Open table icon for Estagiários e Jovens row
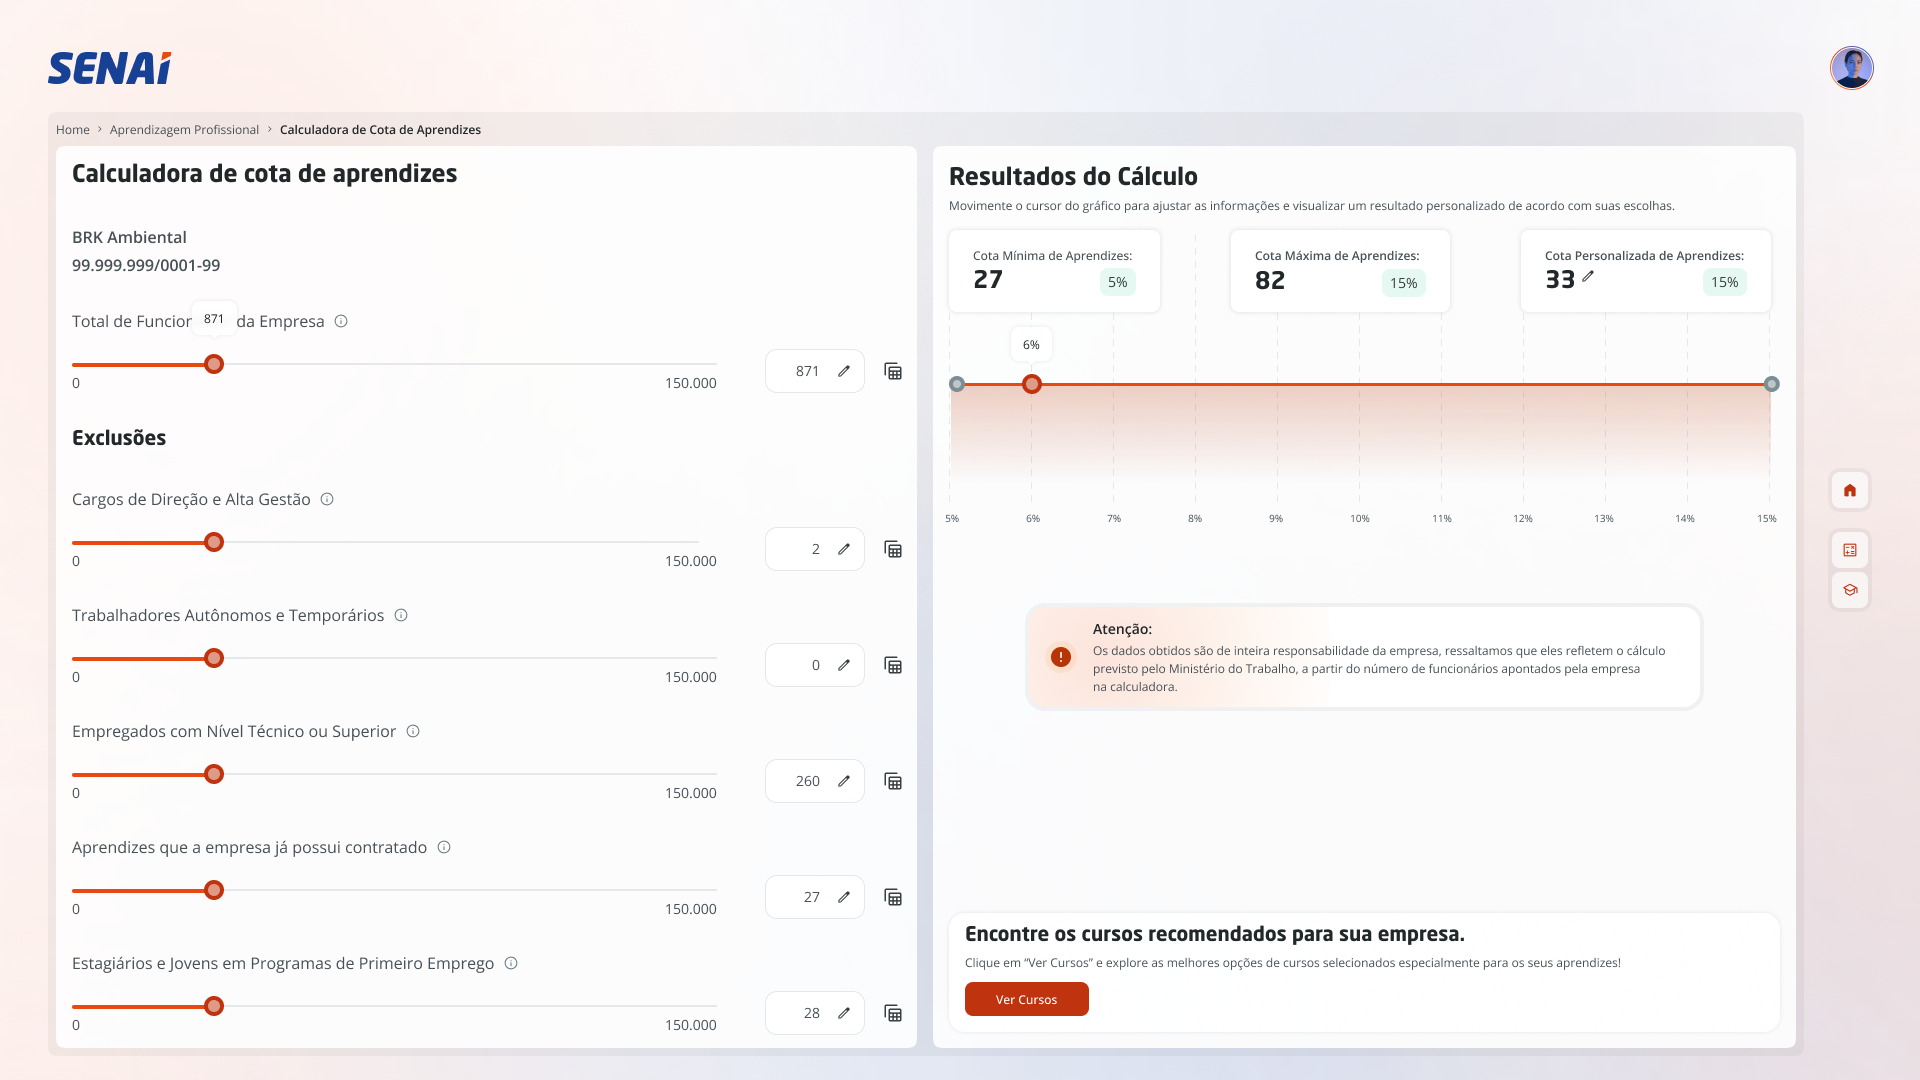This screenshot has width=1920, height=1080. (893, 1013)
